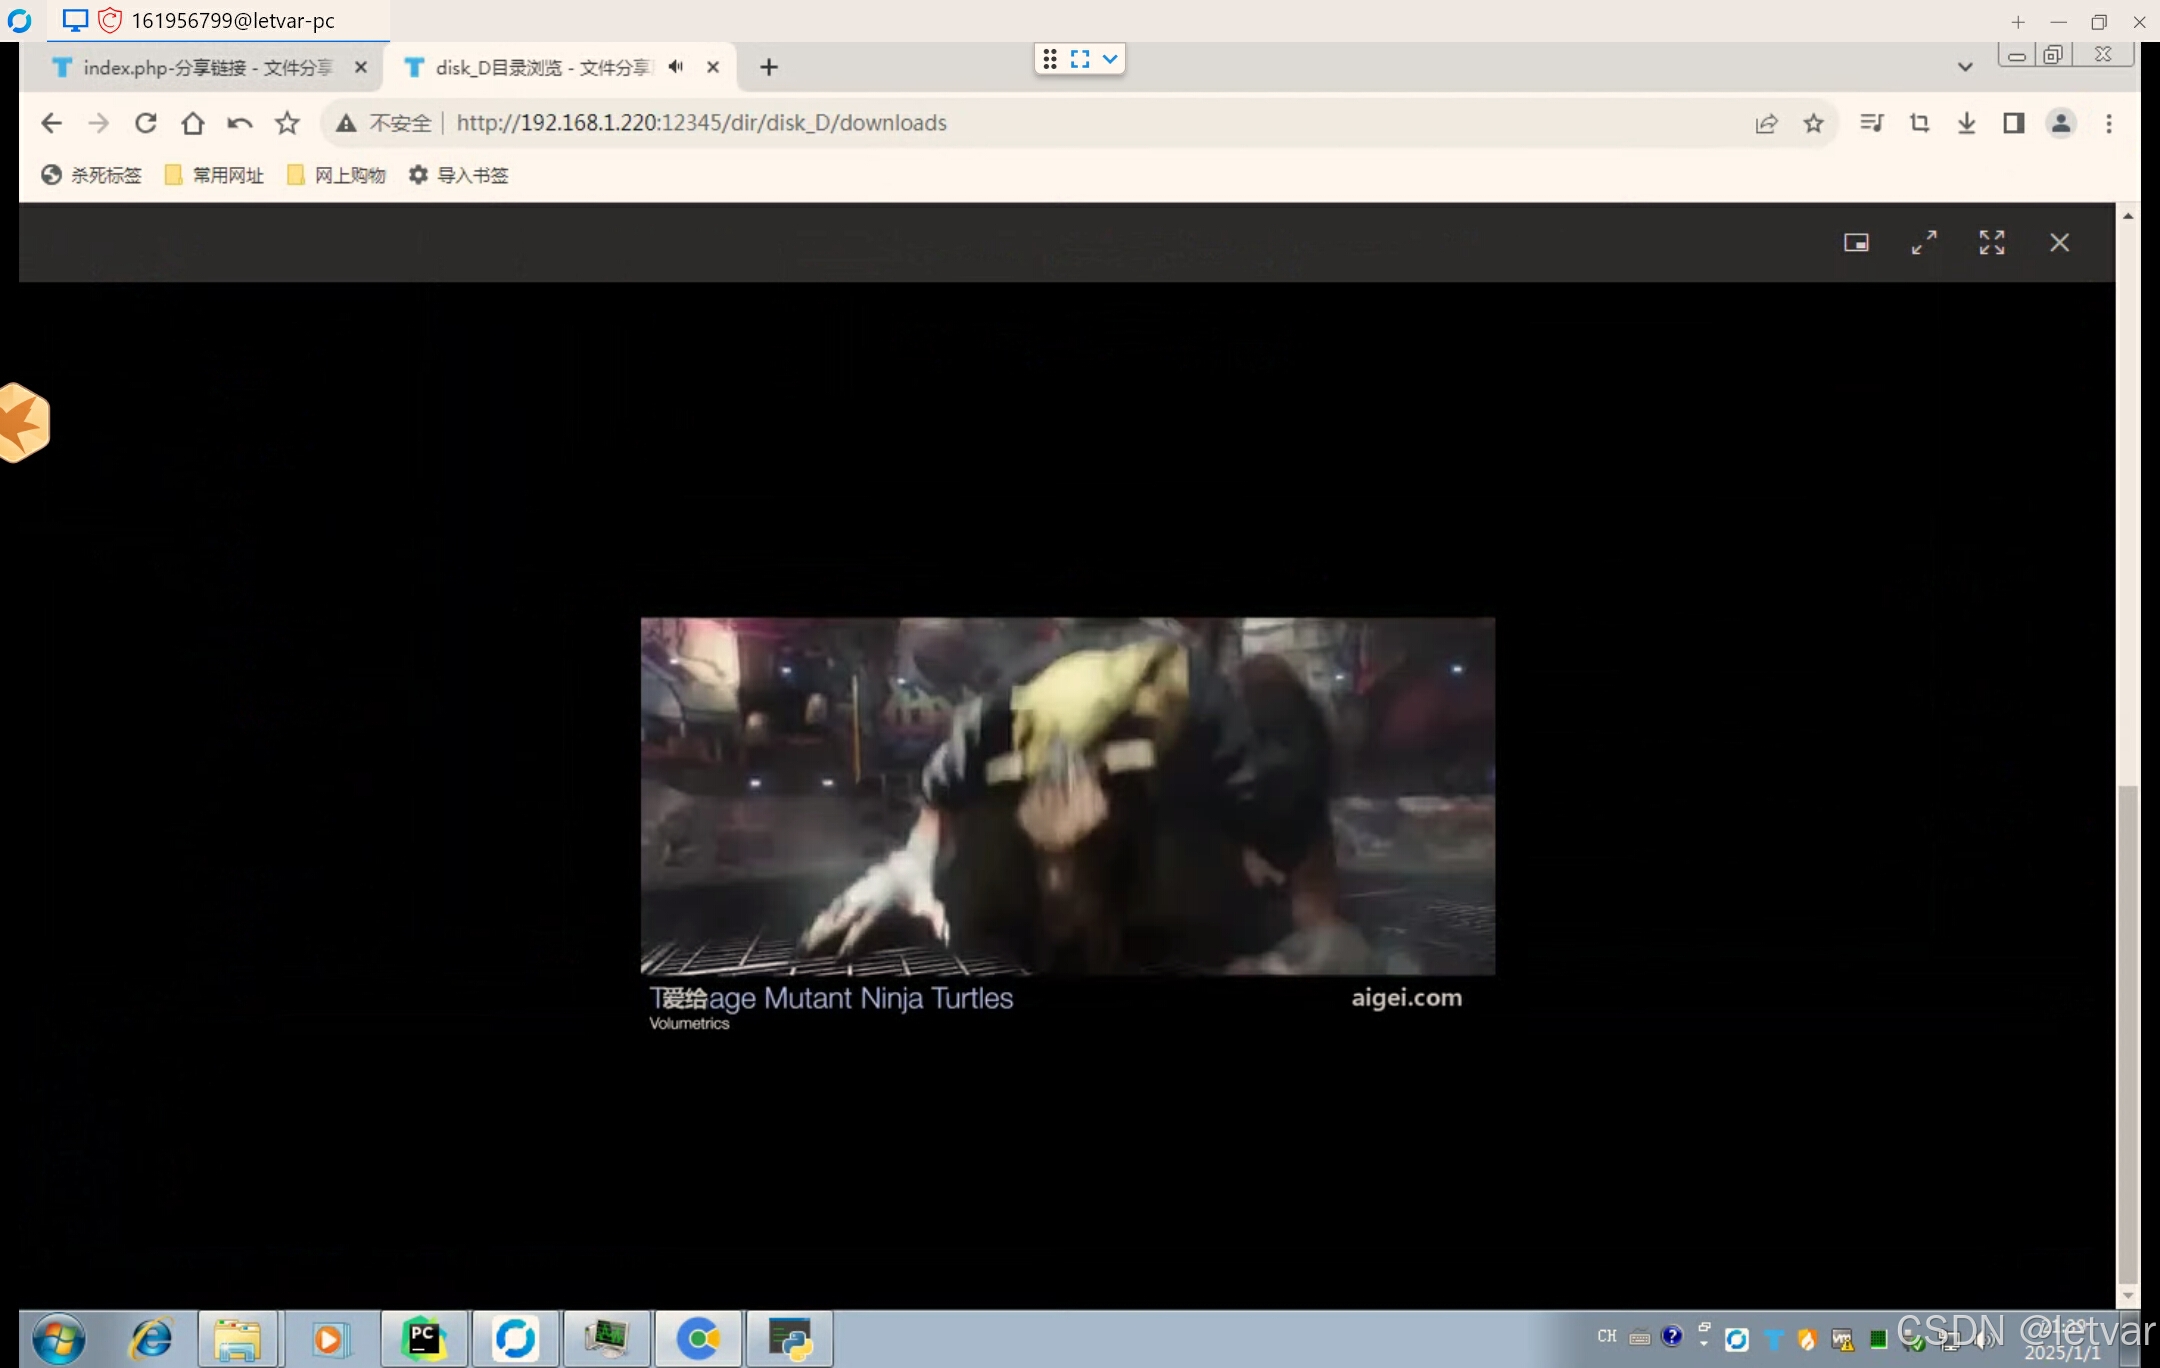Screen dimensions: 2160x1368
Task: Open the browser home page
Action: click(193, 123)
